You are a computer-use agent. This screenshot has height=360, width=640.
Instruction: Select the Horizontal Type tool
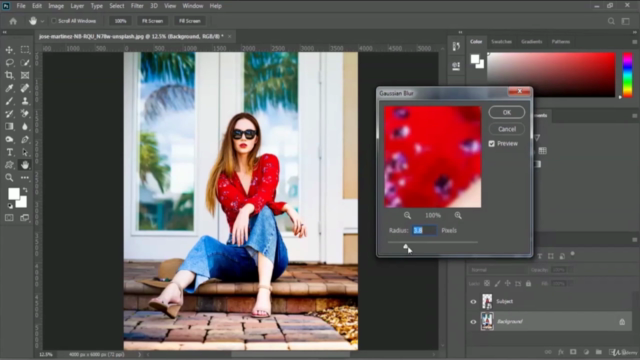(9, 152)
